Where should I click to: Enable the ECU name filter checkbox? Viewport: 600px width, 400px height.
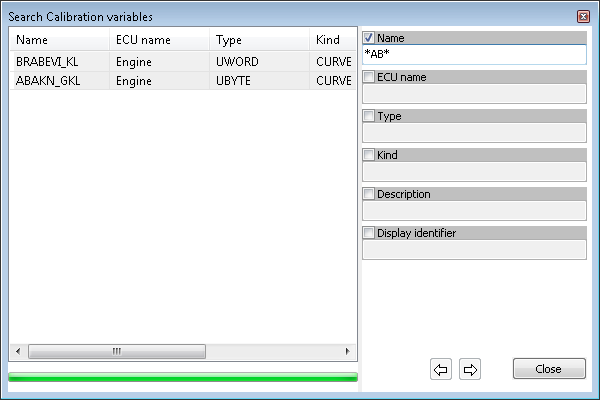click(368, 77)
